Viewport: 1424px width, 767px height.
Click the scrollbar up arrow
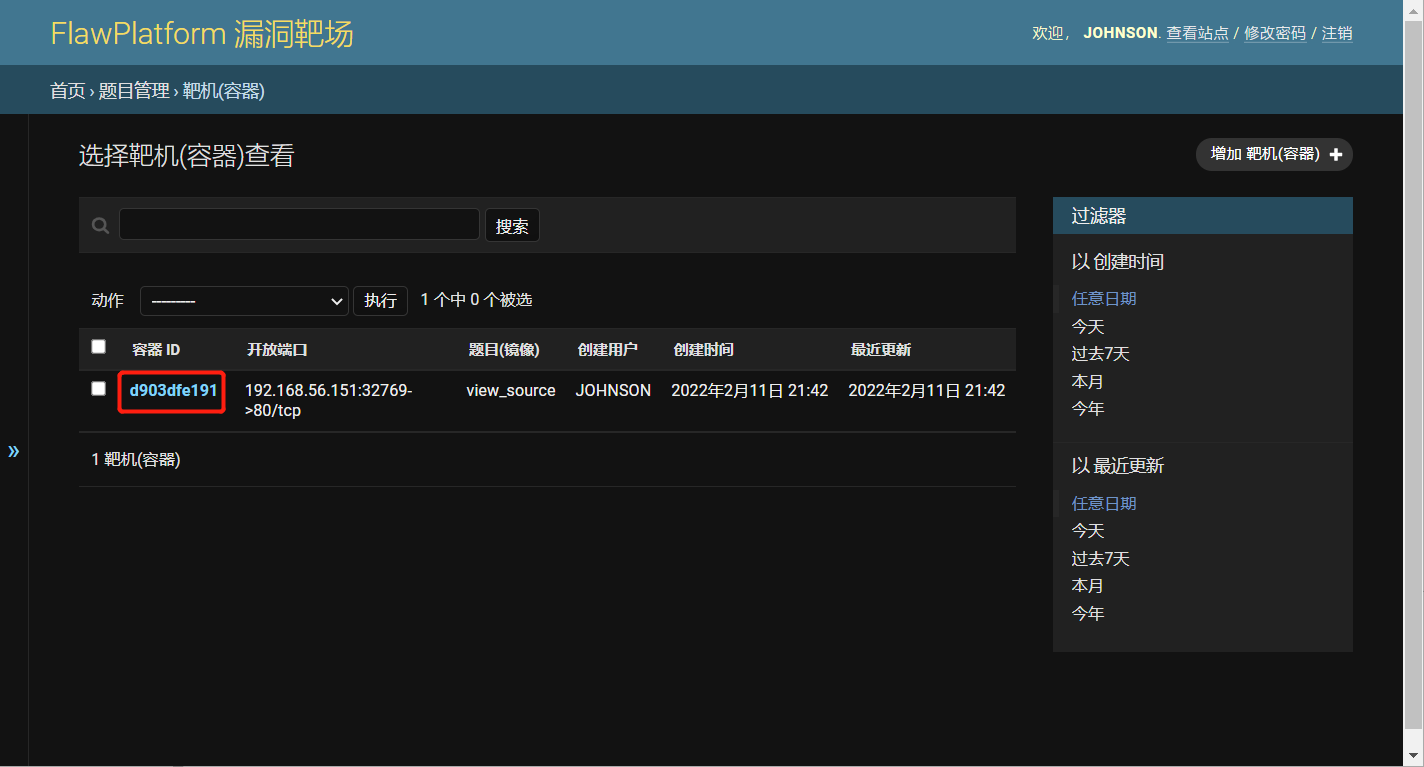(1413, 9)
